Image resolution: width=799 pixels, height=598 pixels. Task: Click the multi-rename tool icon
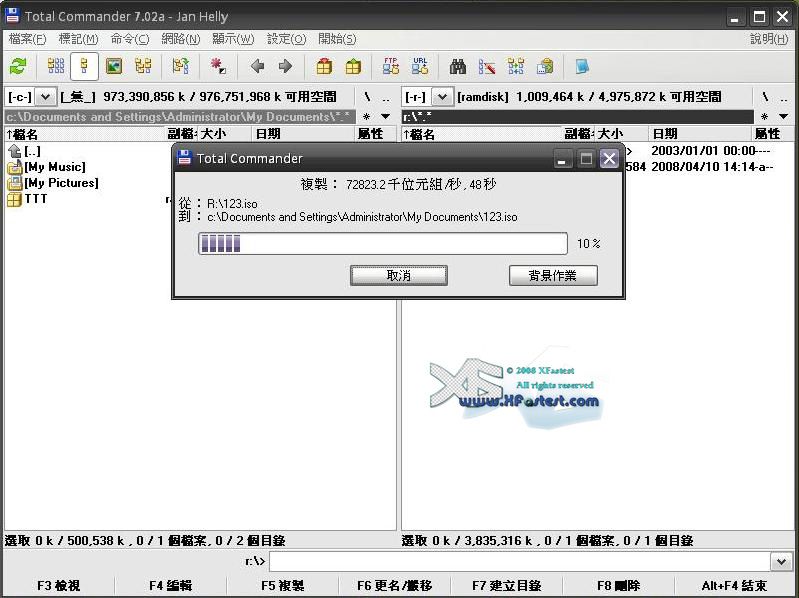click(487, 66)
